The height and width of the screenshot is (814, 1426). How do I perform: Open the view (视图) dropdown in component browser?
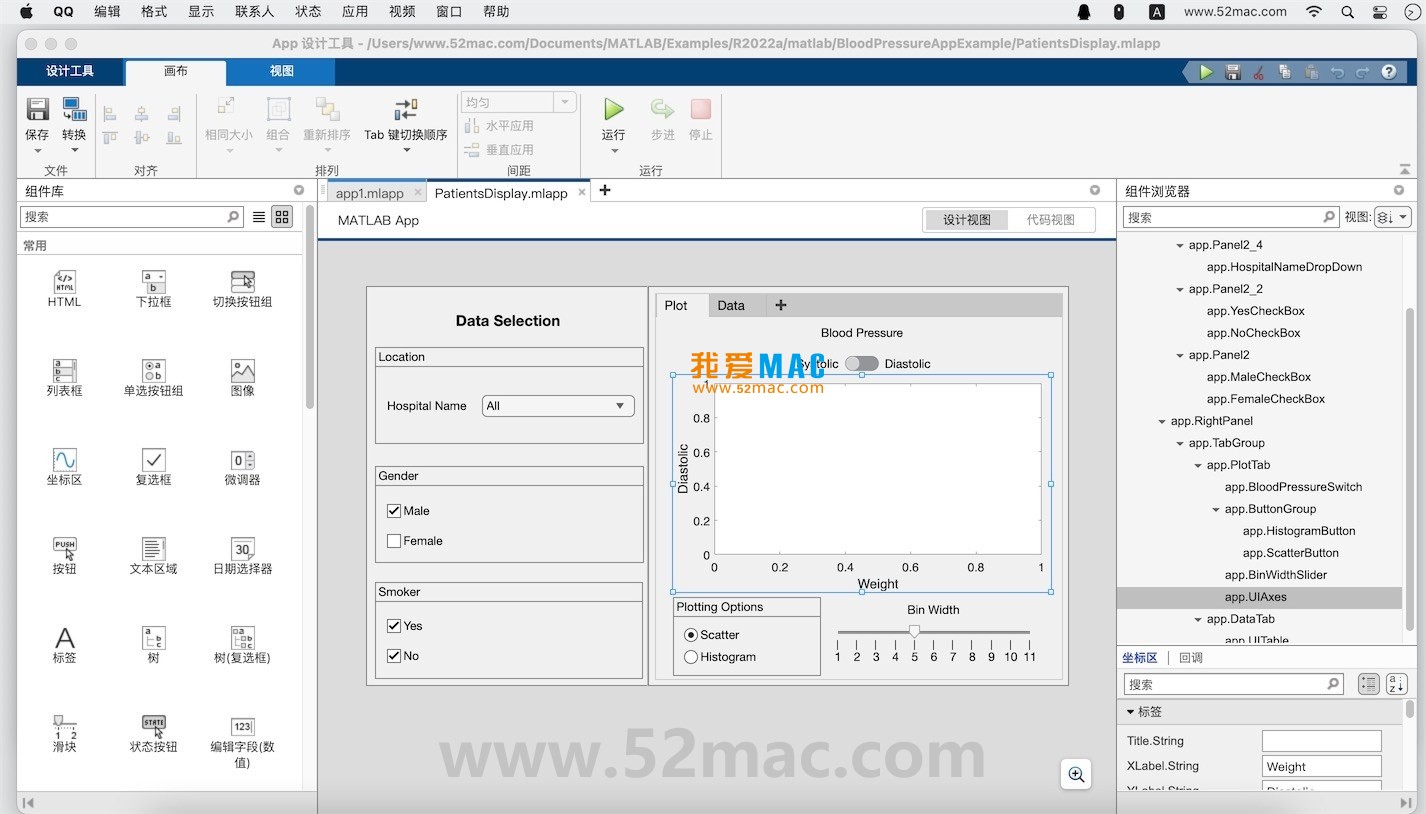pos(1393,217)
